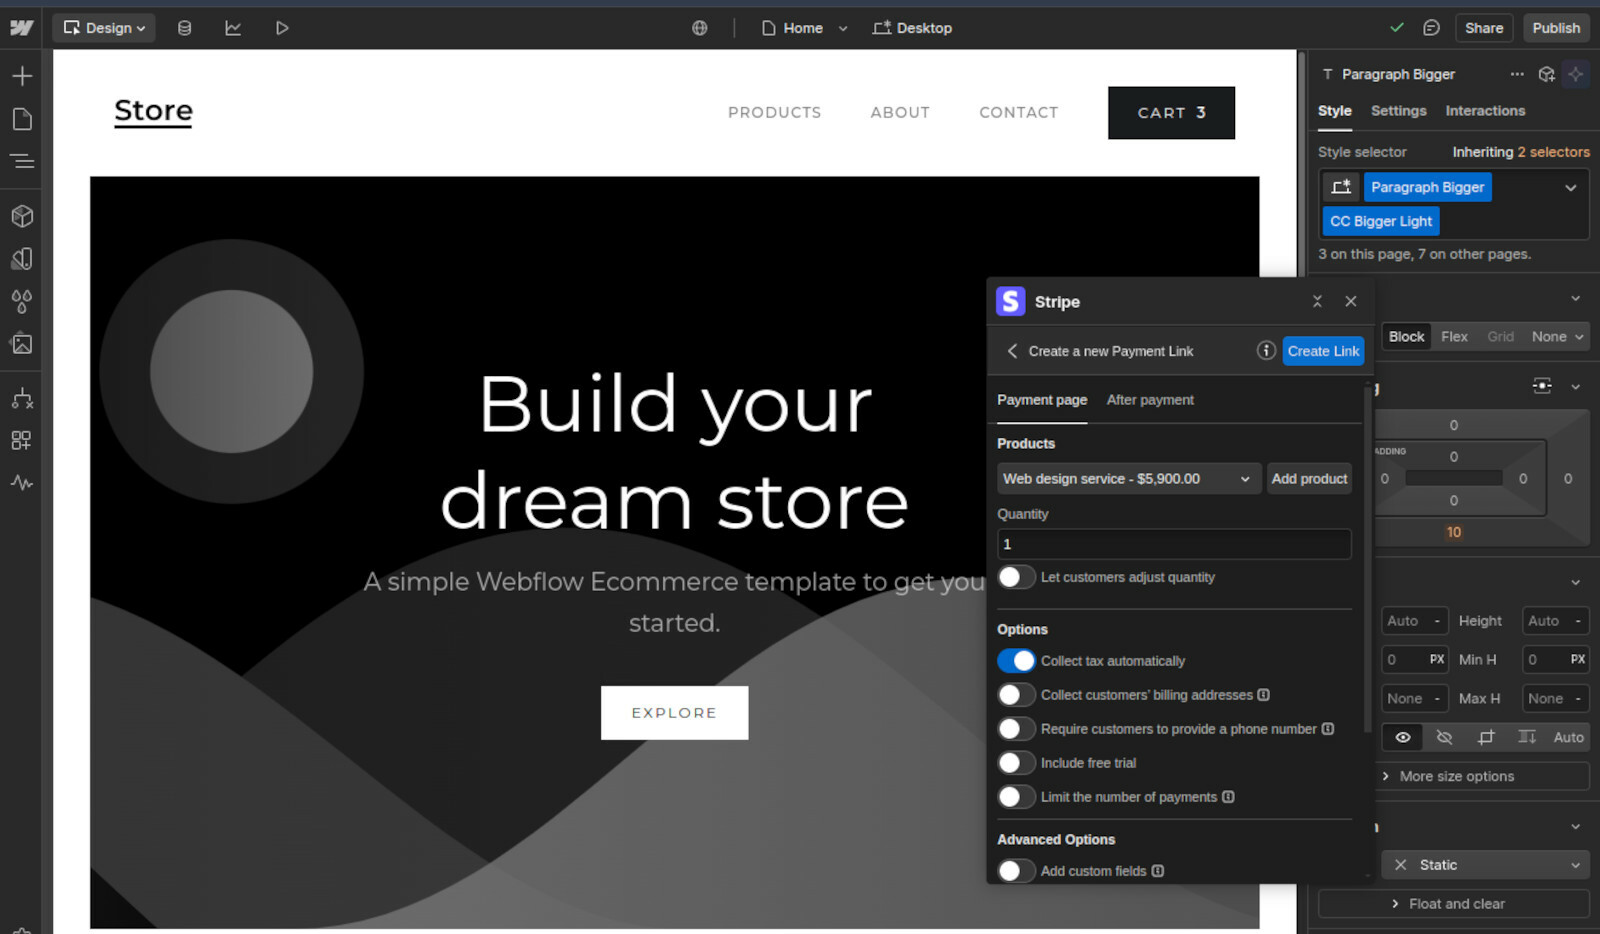Select the After payment tab in Stripe
The height and width of the screenshot is (934, 1600).
tap(1149, 400)
